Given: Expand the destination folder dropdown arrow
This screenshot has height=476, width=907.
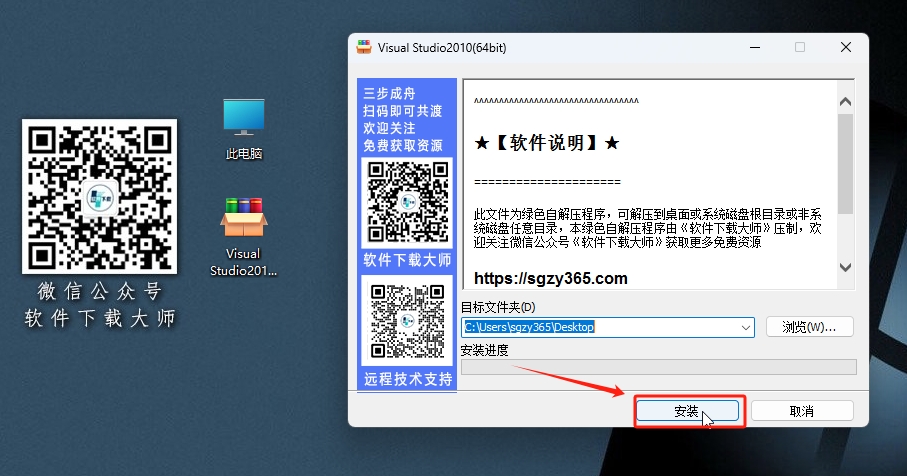Looking at the screenshot, I should [x=746, y=327].
